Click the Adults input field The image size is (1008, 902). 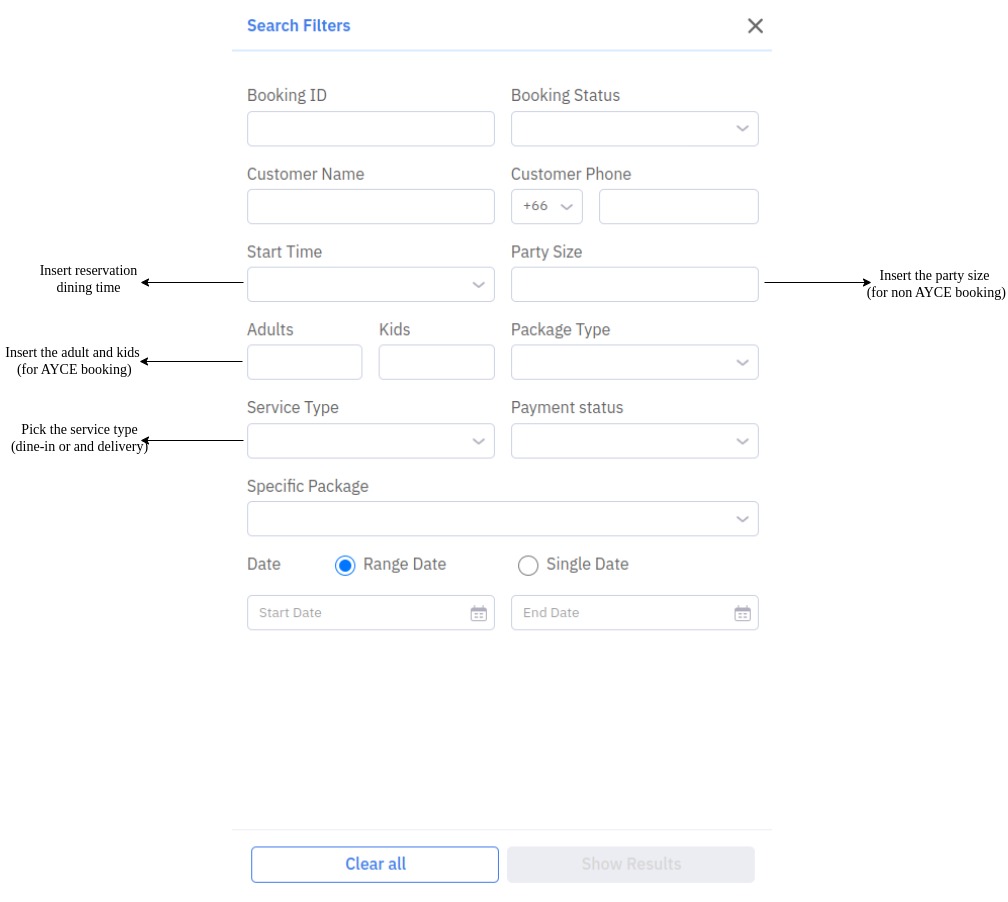pyautogui.click(x=304, y=362)
